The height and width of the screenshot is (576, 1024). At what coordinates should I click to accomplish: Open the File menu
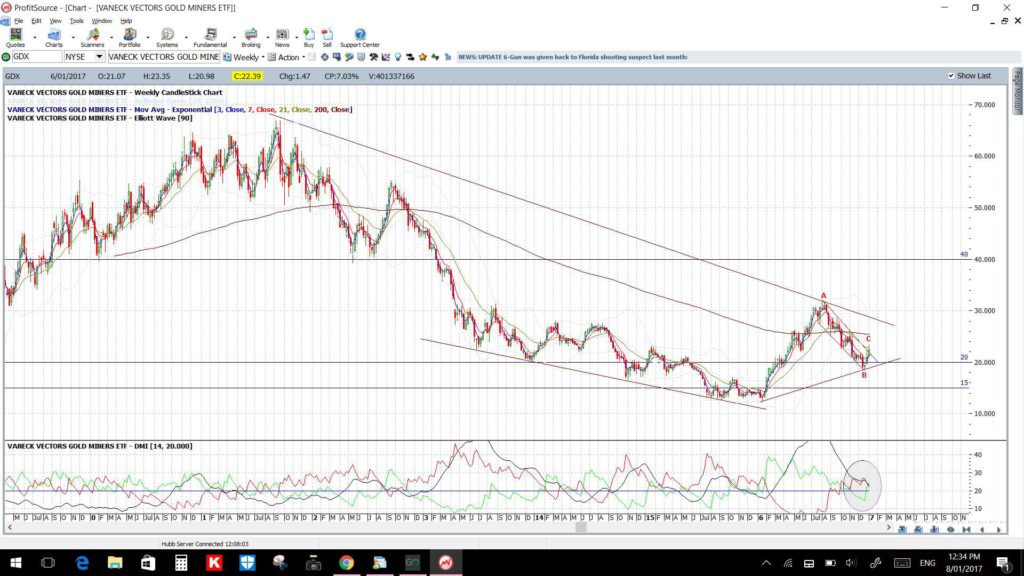tap(19, 21)
